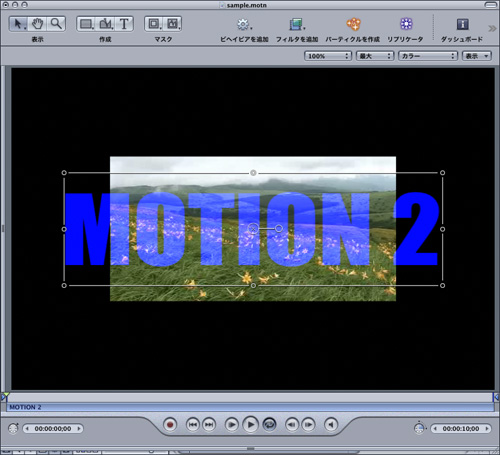
Task: Select the arrow selection tool
Action: pyautogui.click(x=18, y=24)
